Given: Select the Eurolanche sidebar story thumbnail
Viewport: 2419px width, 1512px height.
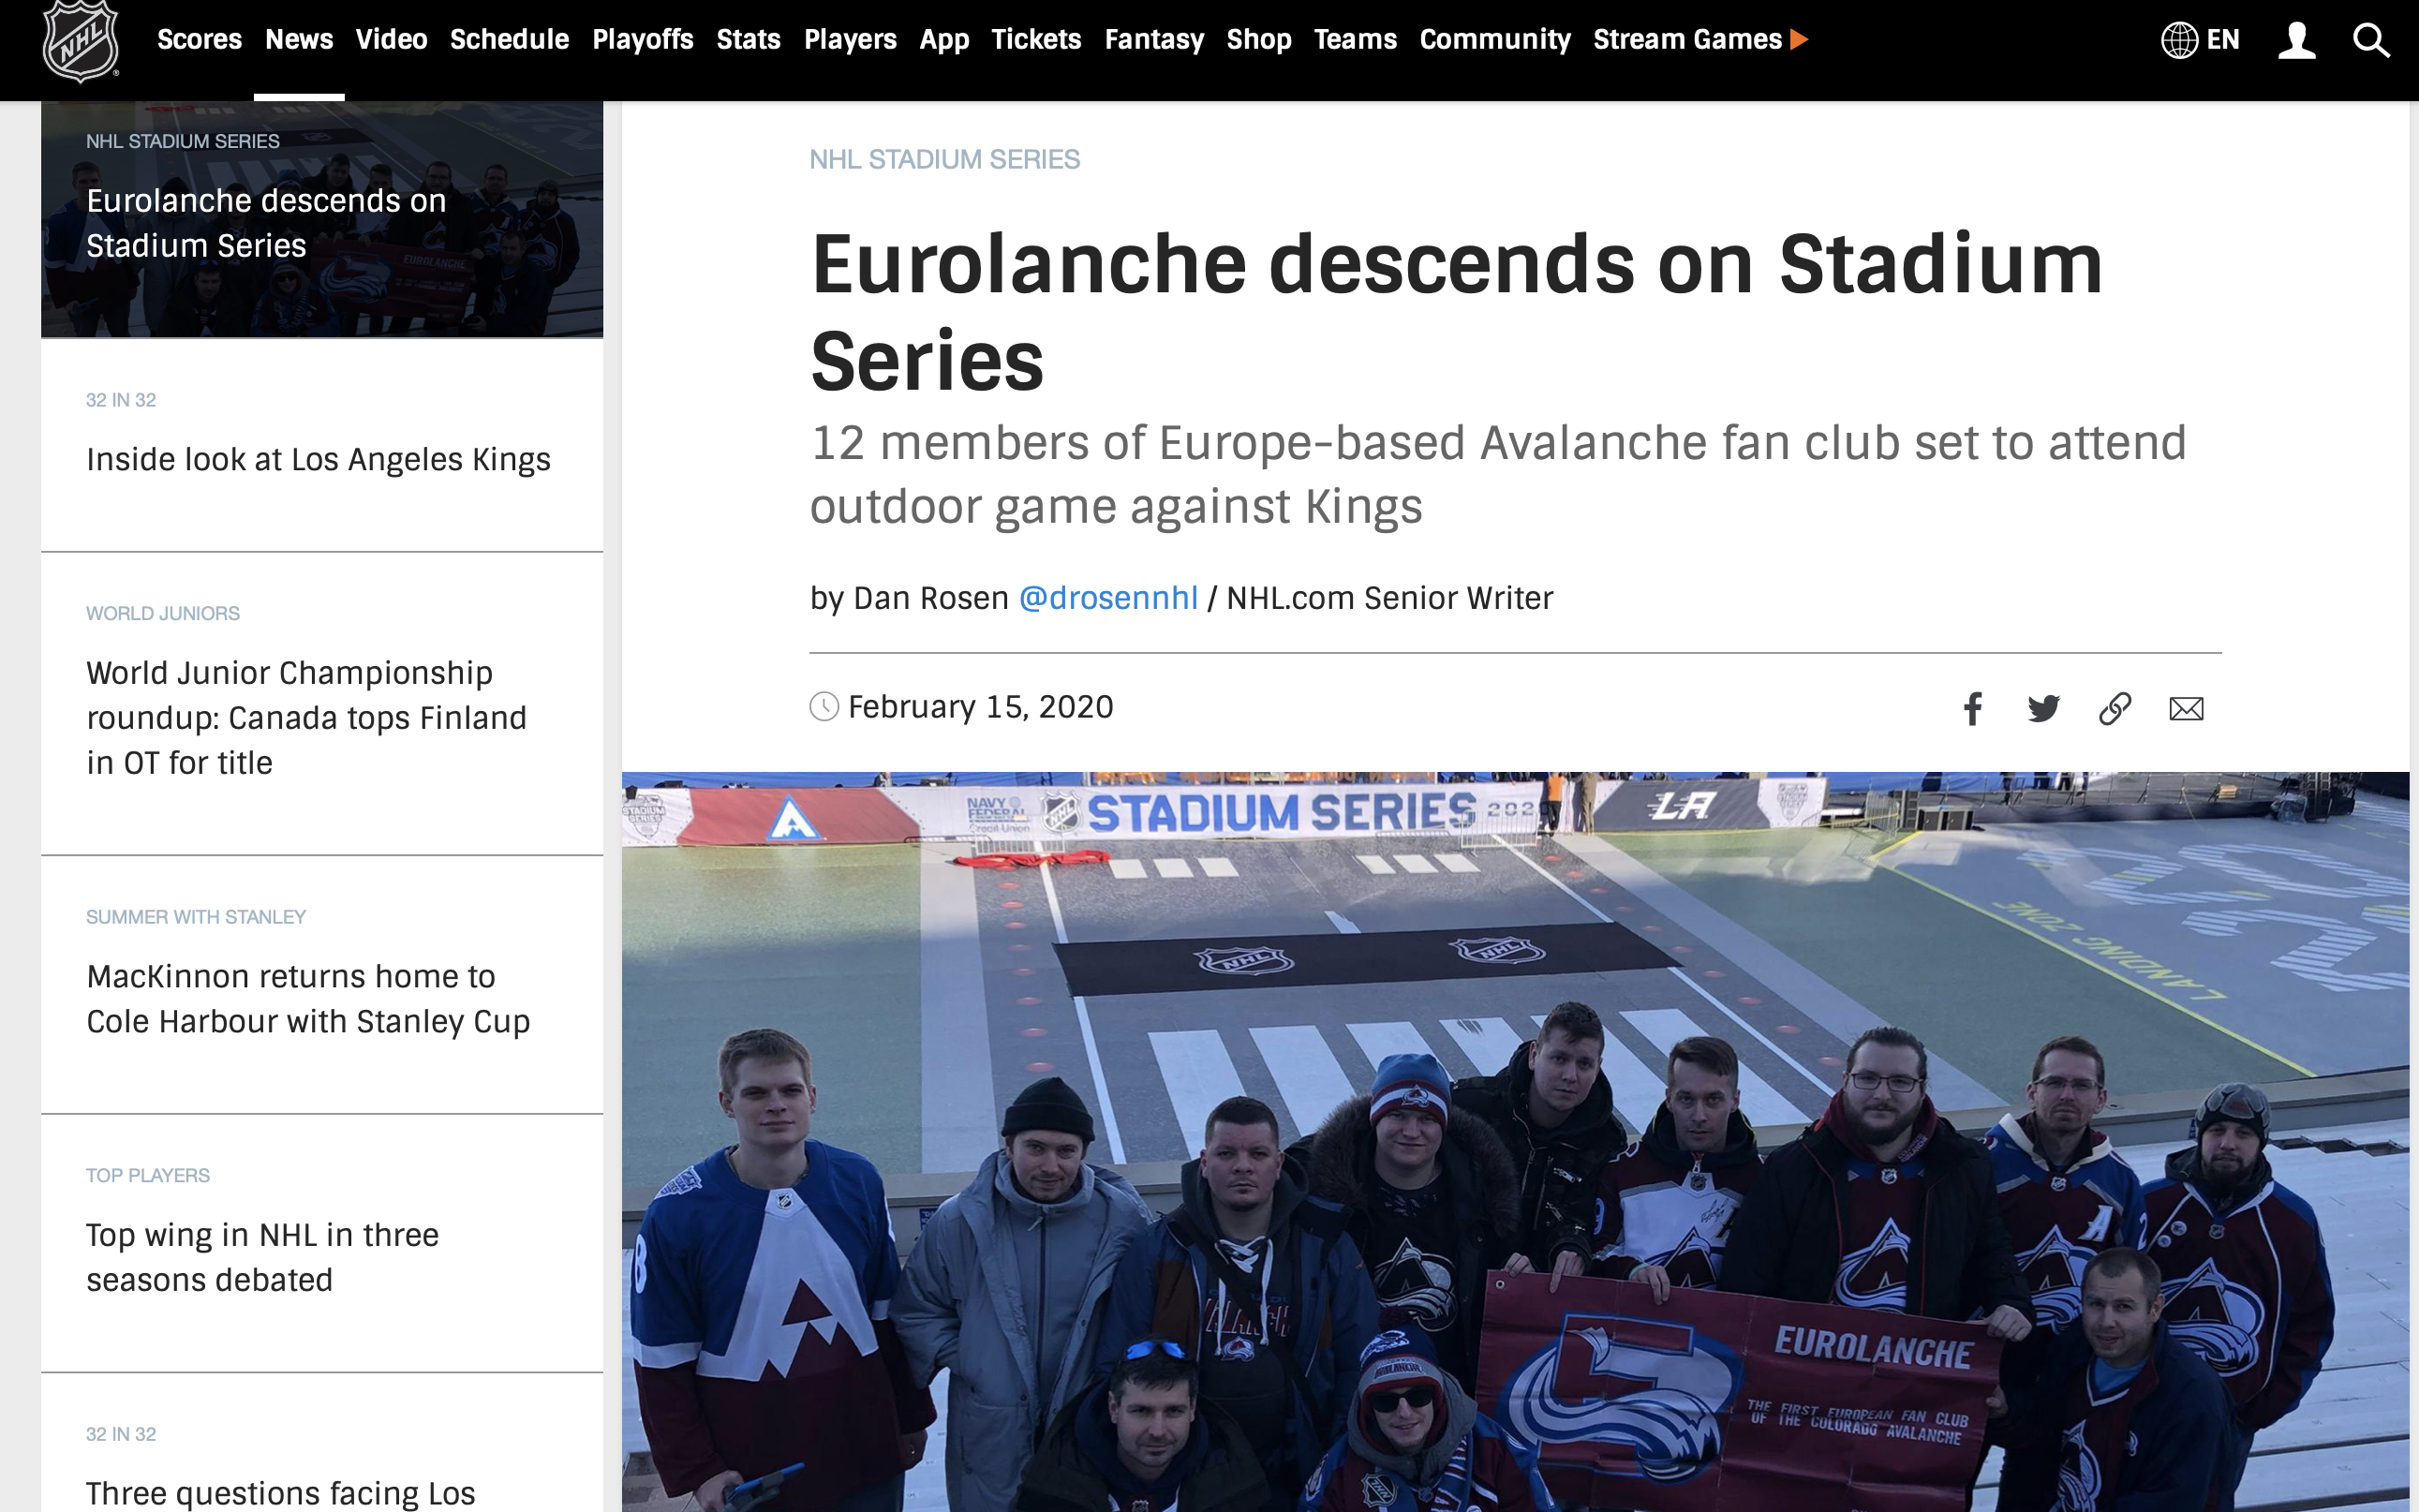Looking at the screenshot, I should tap(322, 219).
